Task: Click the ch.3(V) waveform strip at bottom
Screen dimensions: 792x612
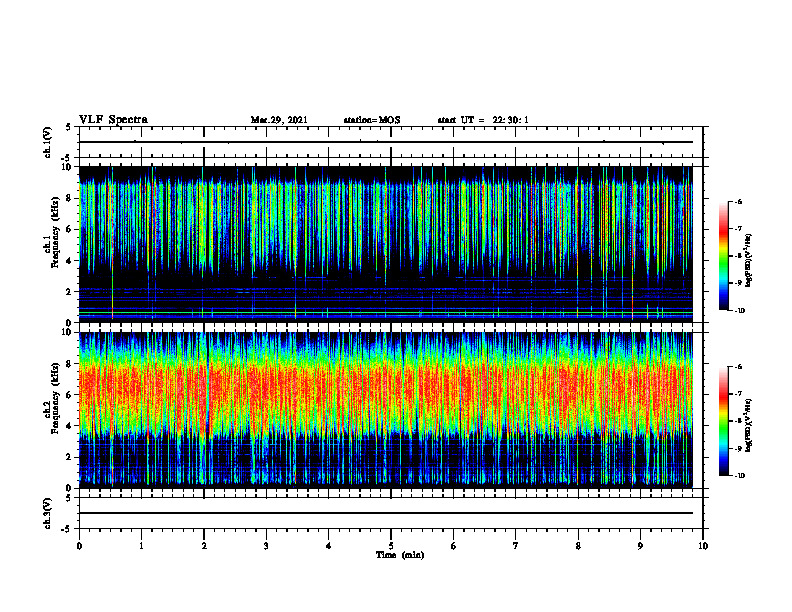Action: click(x=391, y=513)
